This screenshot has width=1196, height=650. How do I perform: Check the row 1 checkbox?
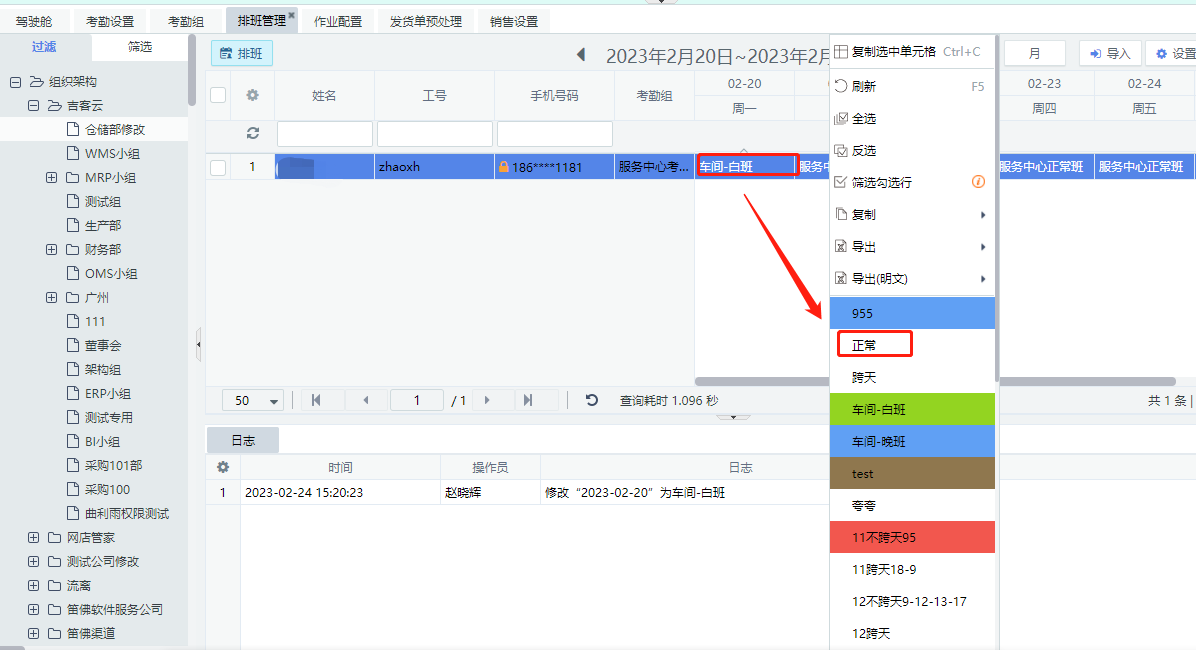[x=218, y=167]
